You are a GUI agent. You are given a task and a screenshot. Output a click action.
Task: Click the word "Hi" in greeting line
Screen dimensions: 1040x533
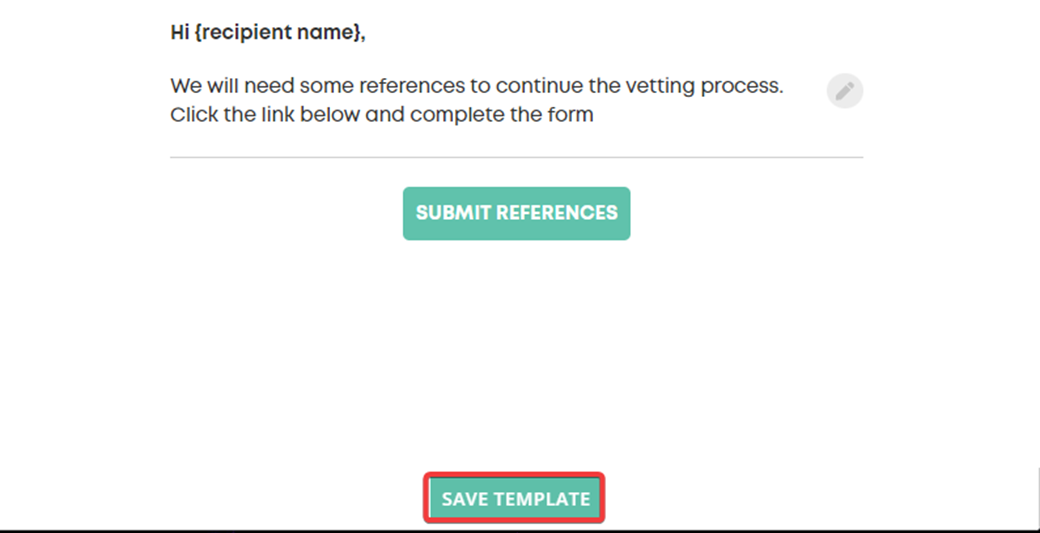point(180,32)
